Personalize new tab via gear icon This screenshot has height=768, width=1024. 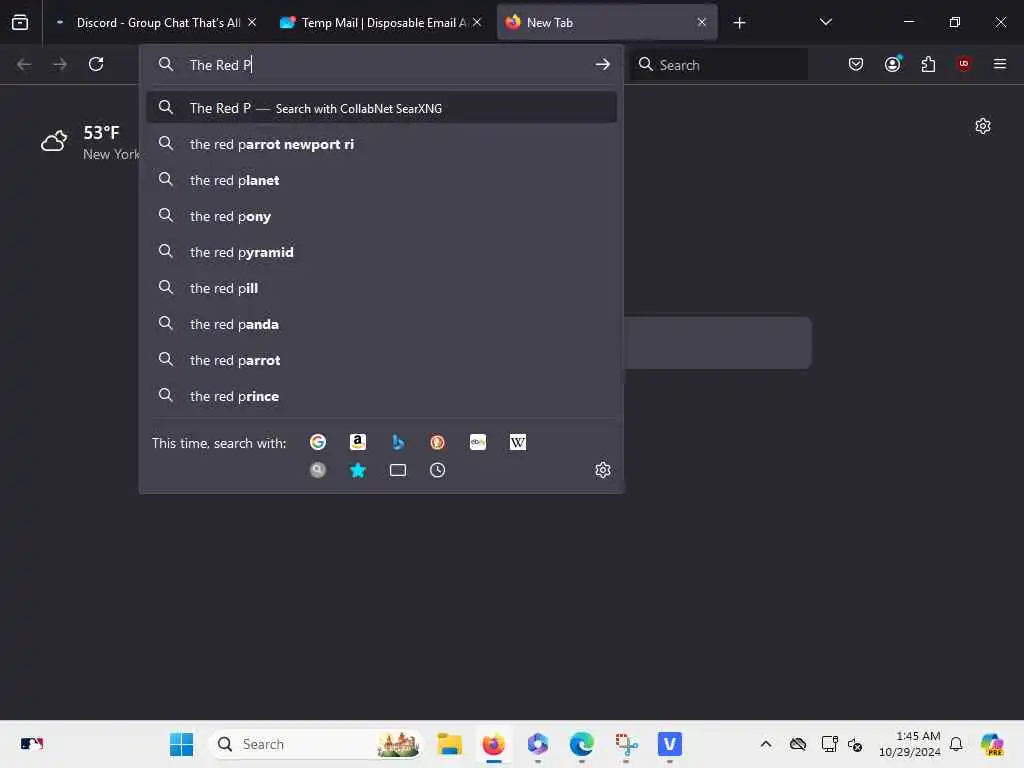pos(983,126)
